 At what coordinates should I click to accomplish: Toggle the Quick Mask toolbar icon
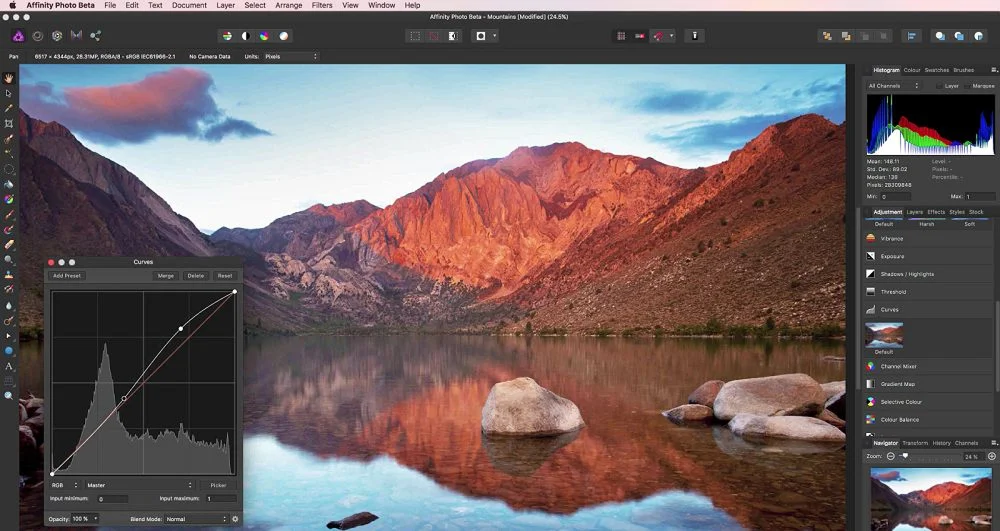coord(481,36)
